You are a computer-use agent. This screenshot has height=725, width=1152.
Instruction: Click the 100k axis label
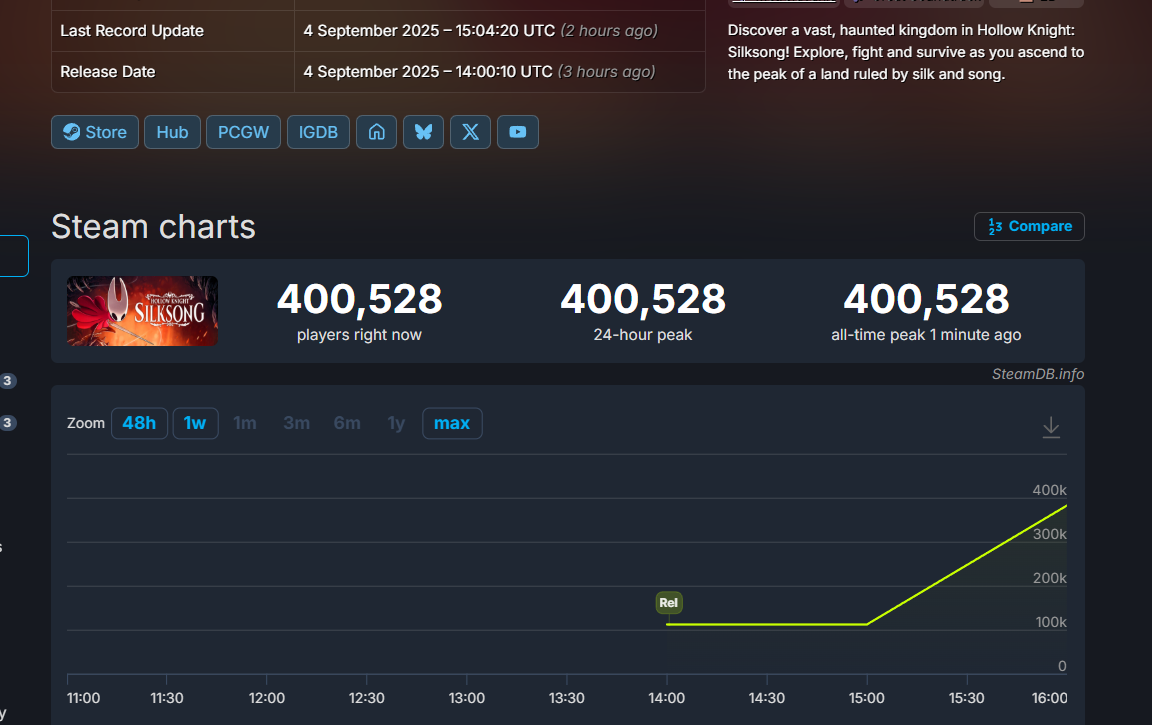pos(1051,622)
